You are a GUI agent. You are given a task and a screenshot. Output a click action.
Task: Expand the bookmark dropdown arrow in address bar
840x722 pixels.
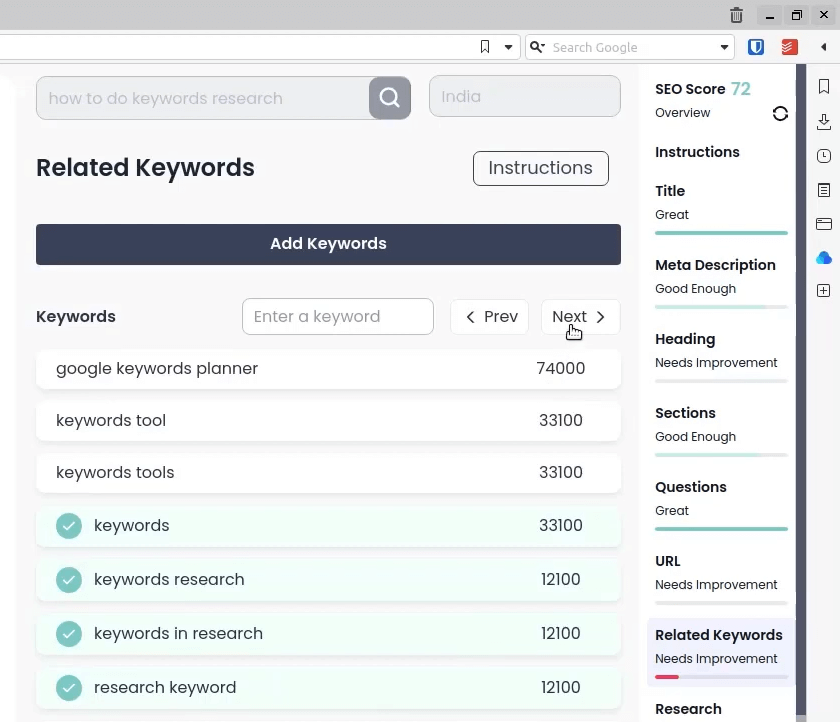(508, 47)
